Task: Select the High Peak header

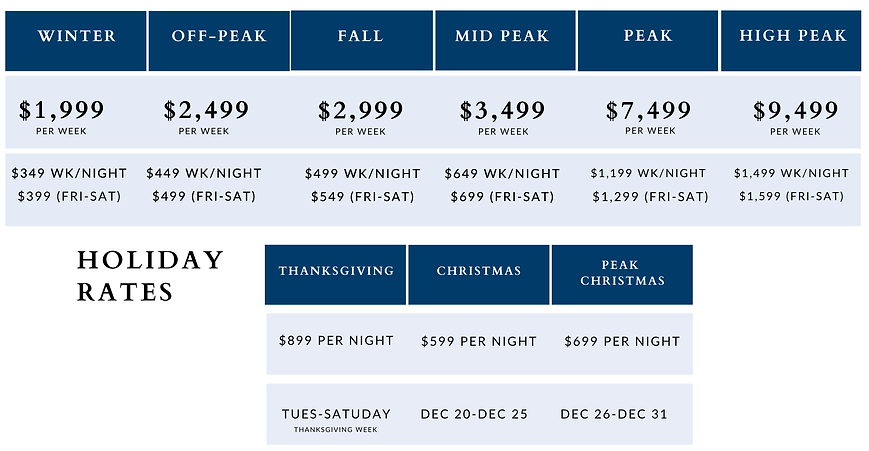Action: tap(793, 36)
